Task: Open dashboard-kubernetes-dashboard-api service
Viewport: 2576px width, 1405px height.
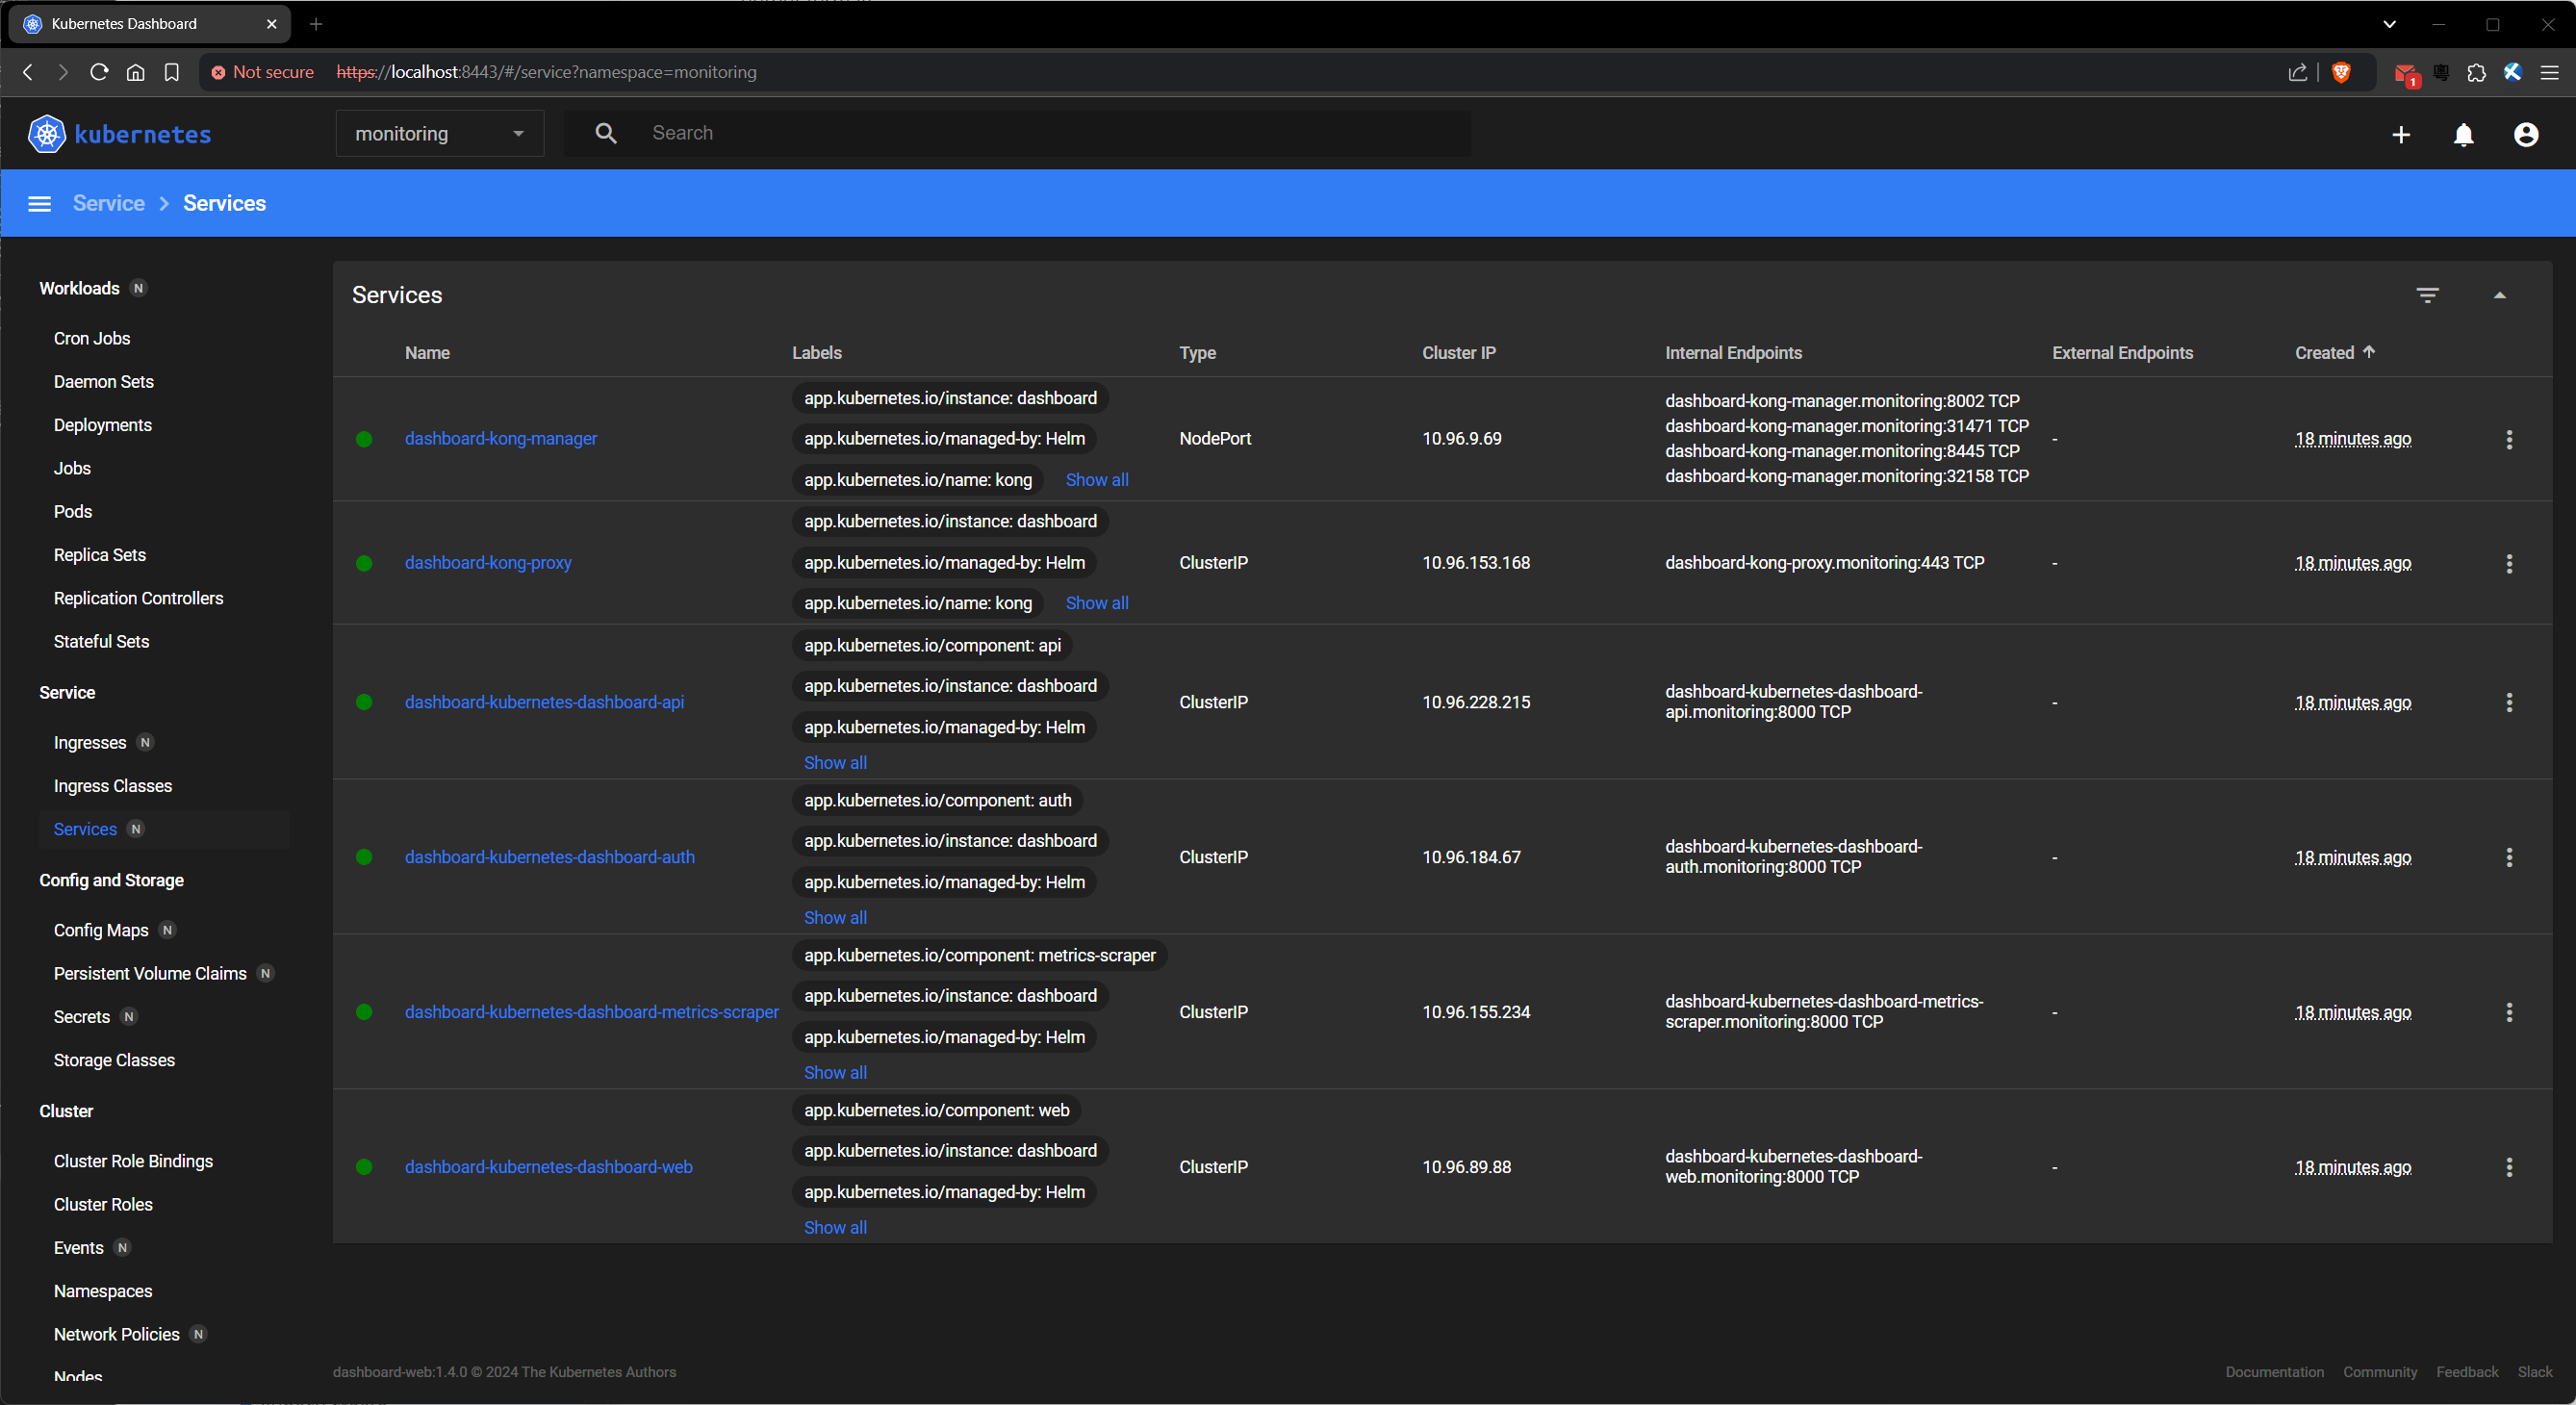Action: 544,702
